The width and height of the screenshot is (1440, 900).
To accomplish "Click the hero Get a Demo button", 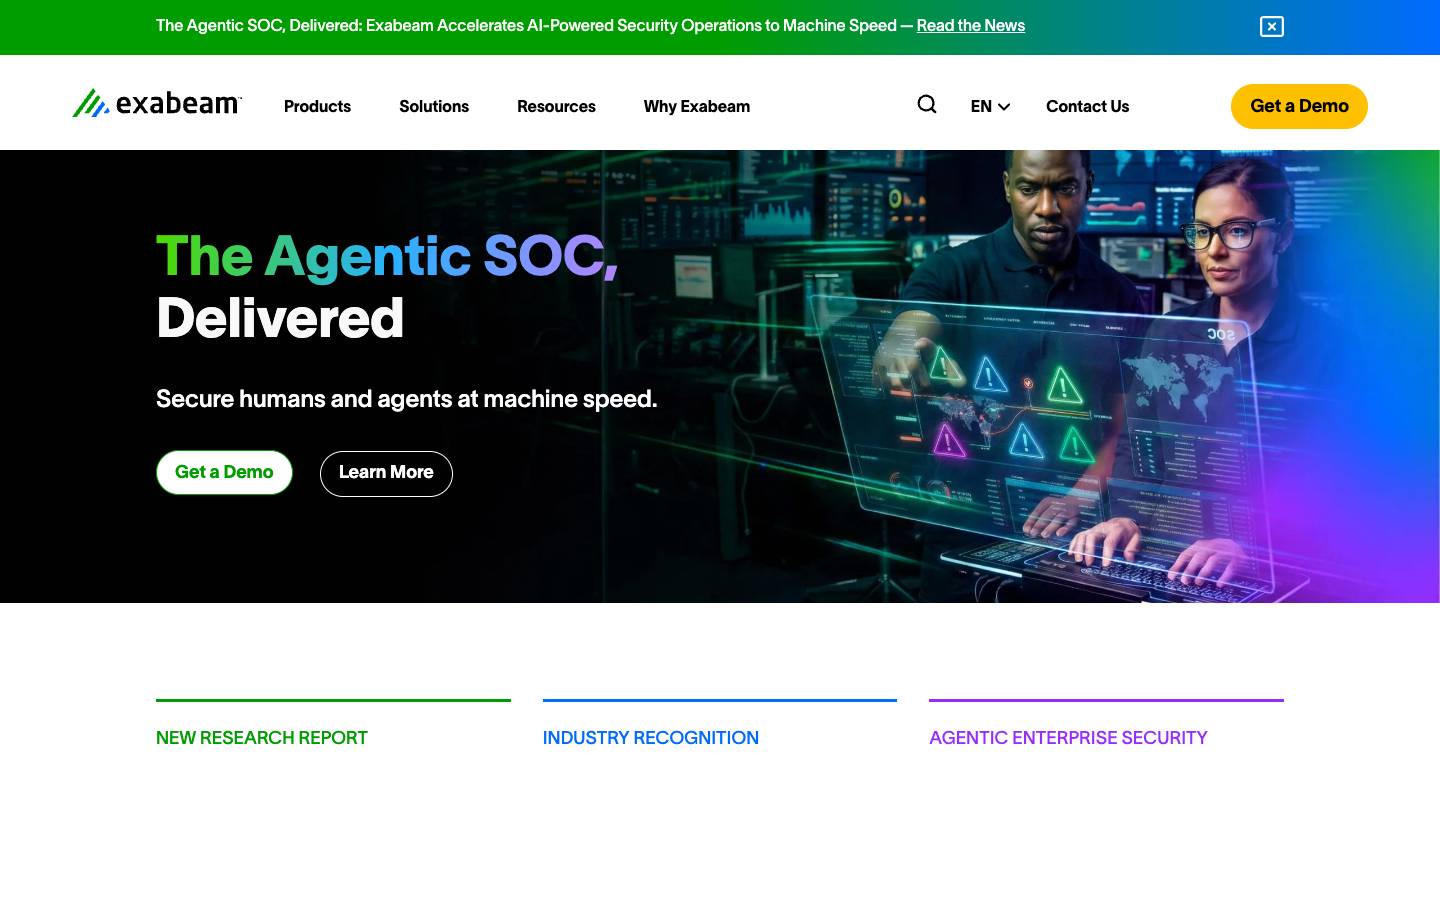I will (x=224, y=472).
